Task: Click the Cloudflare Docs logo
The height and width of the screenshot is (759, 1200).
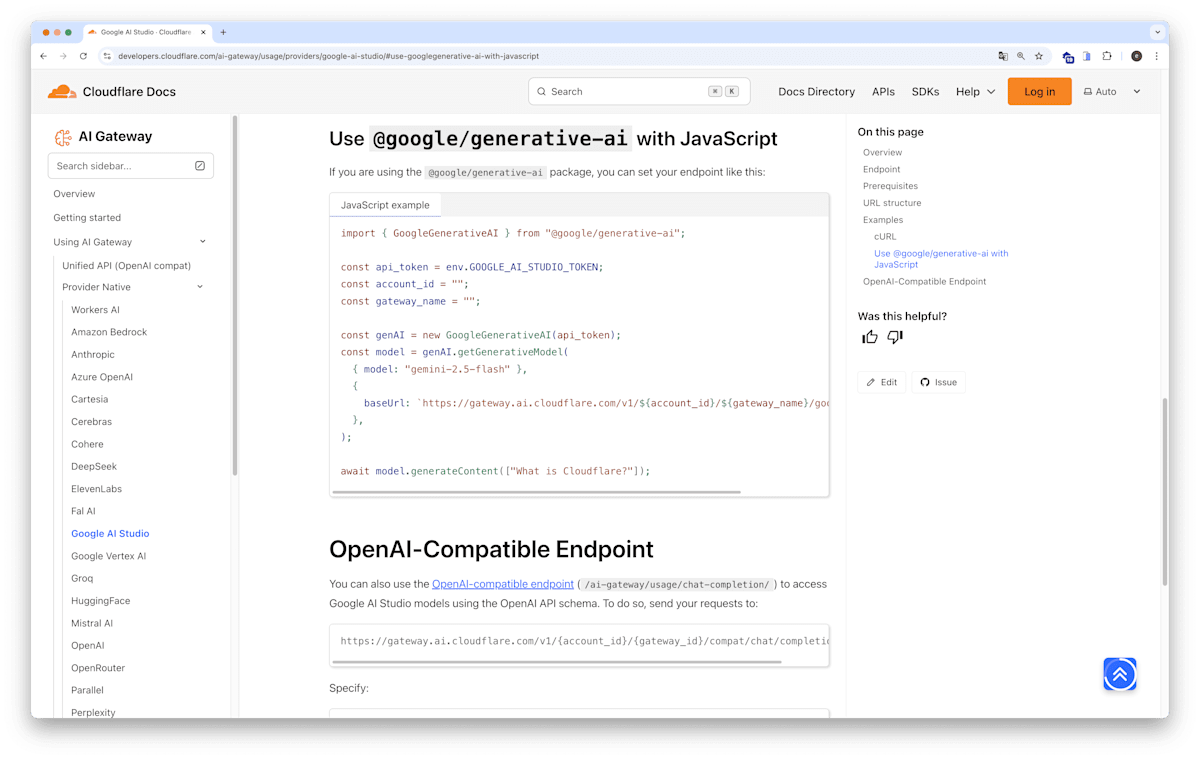Action: [x=112, y=91]
